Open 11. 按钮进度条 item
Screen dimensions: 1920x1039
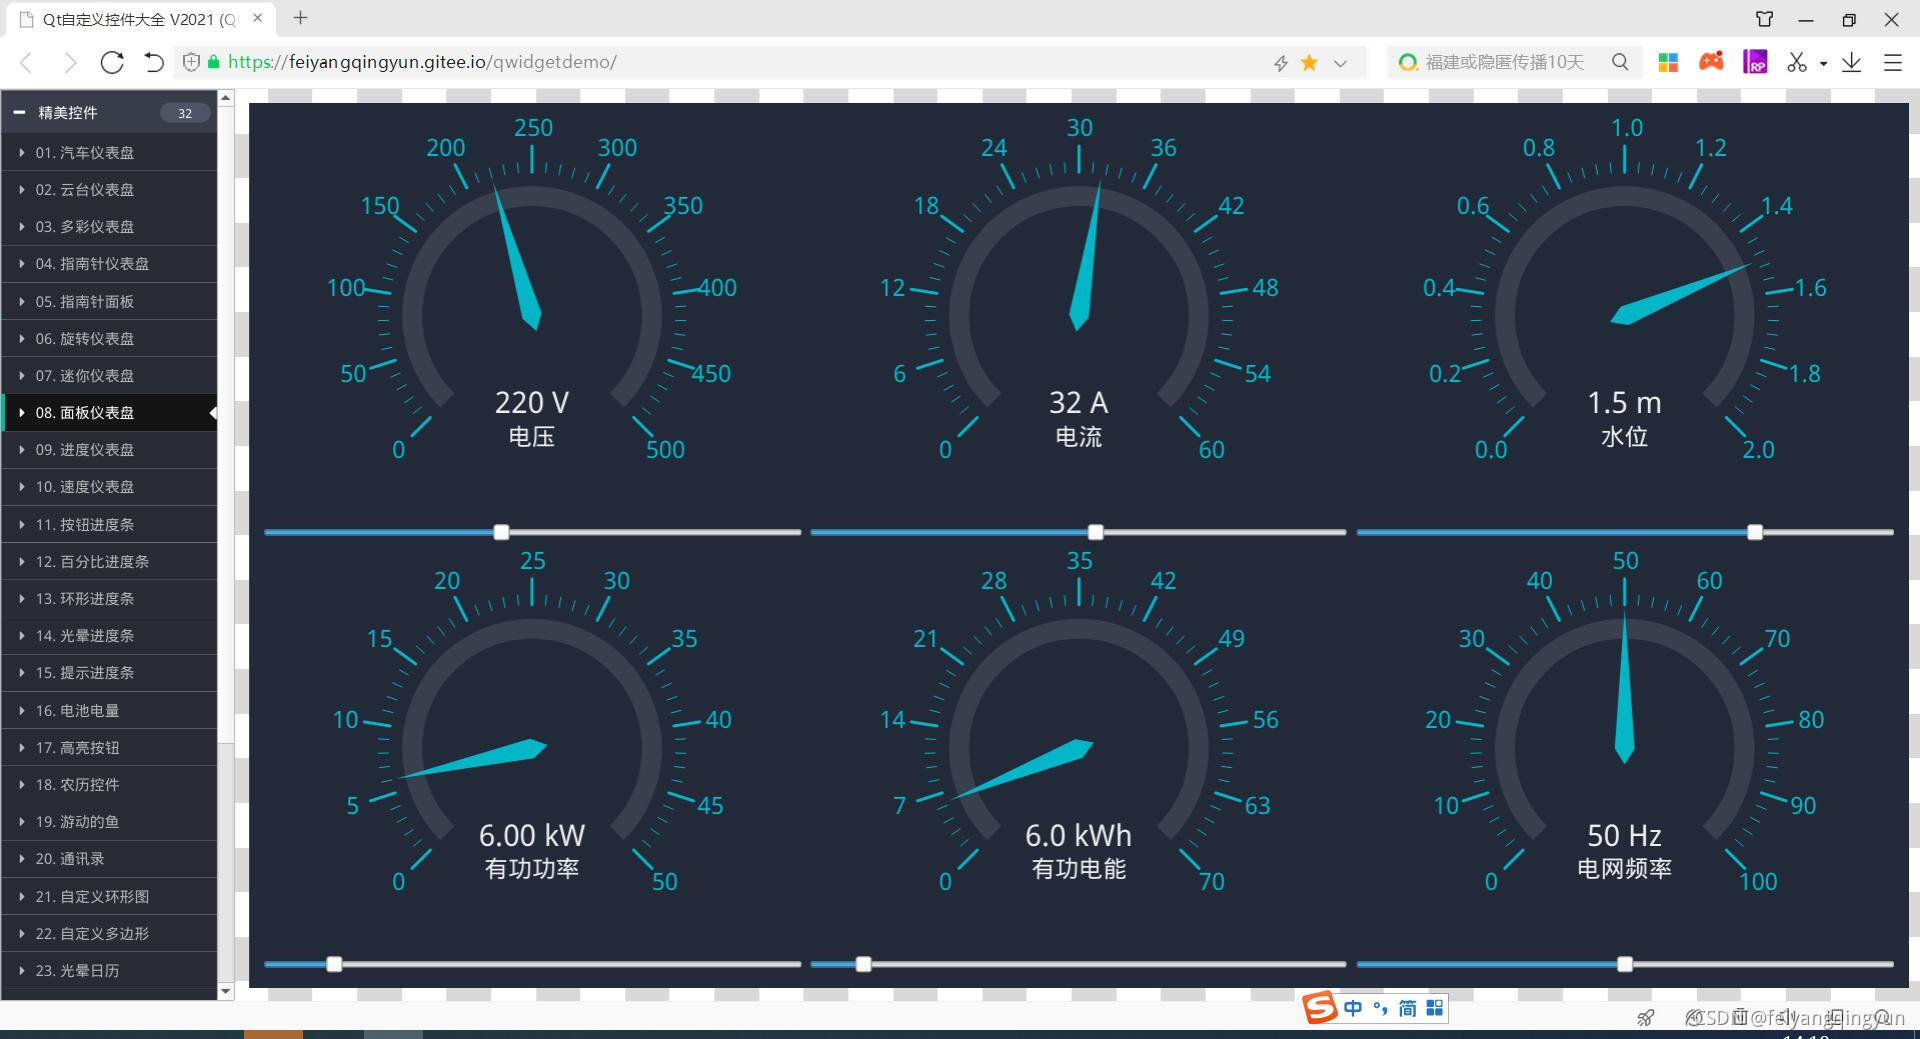click(108, 524)
